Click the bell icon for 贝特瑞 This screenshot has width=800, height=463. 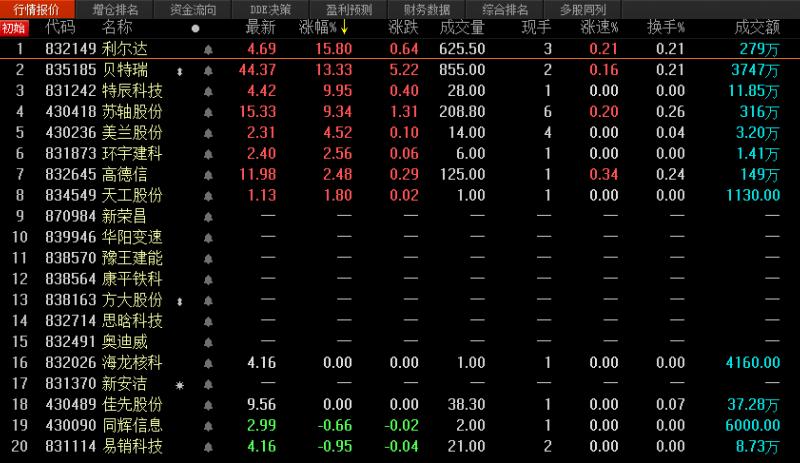(208, 71)
